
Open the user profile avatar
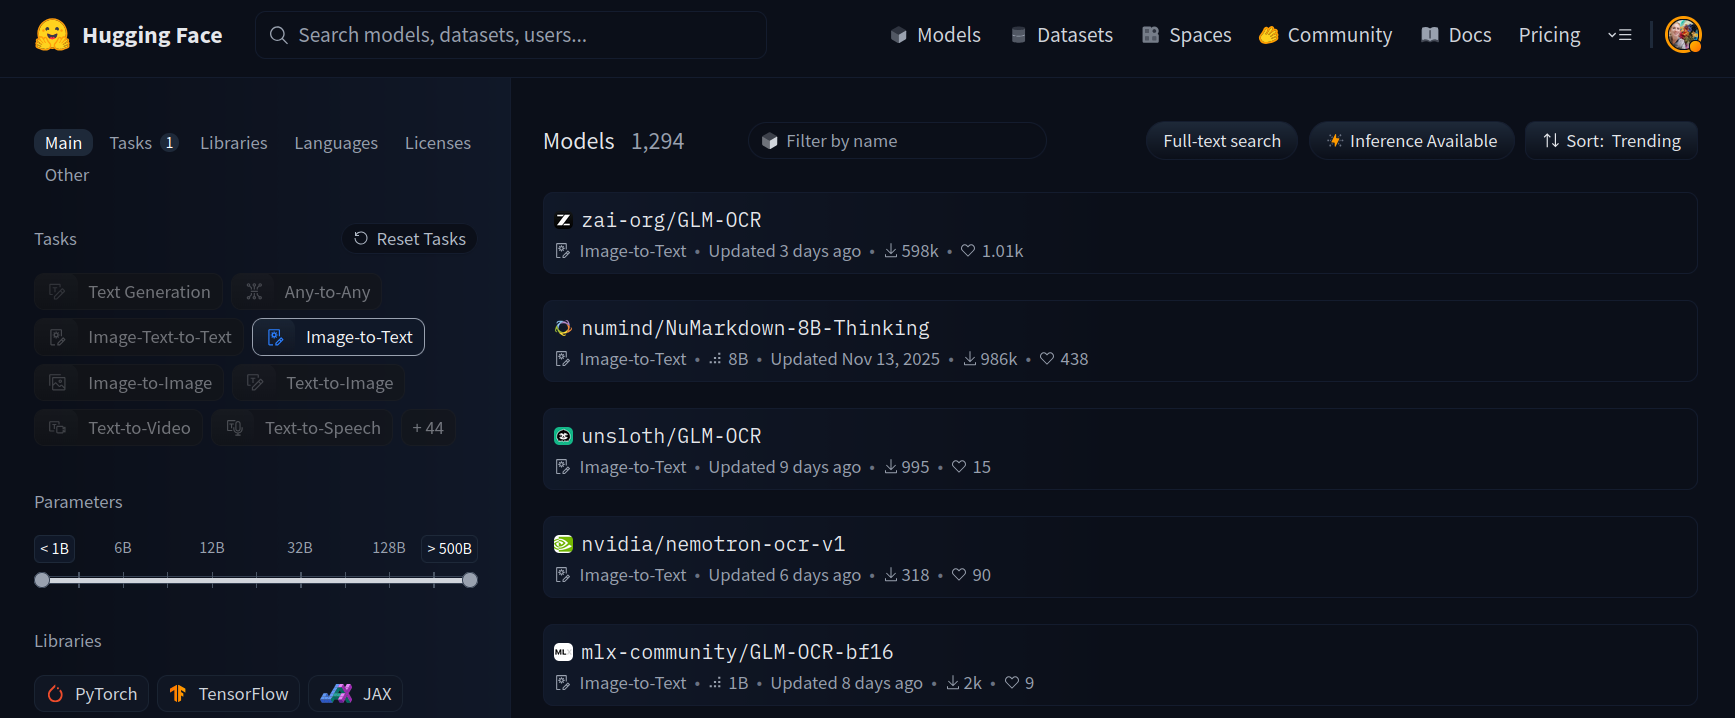pyautogui.click(x=1683, y=35)
